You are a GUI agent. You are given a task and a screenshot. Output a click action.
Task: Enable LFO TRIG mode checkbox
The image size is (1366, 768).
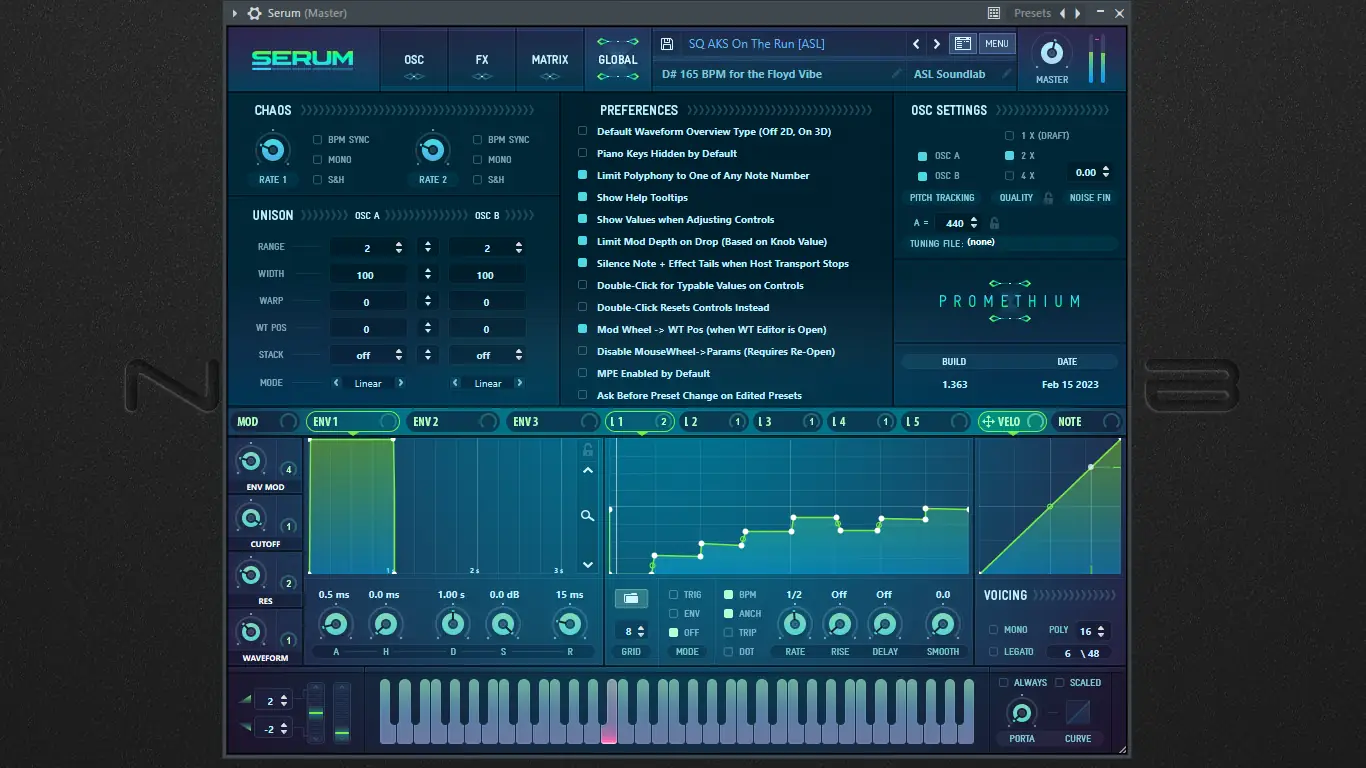(x=673, y=595)
